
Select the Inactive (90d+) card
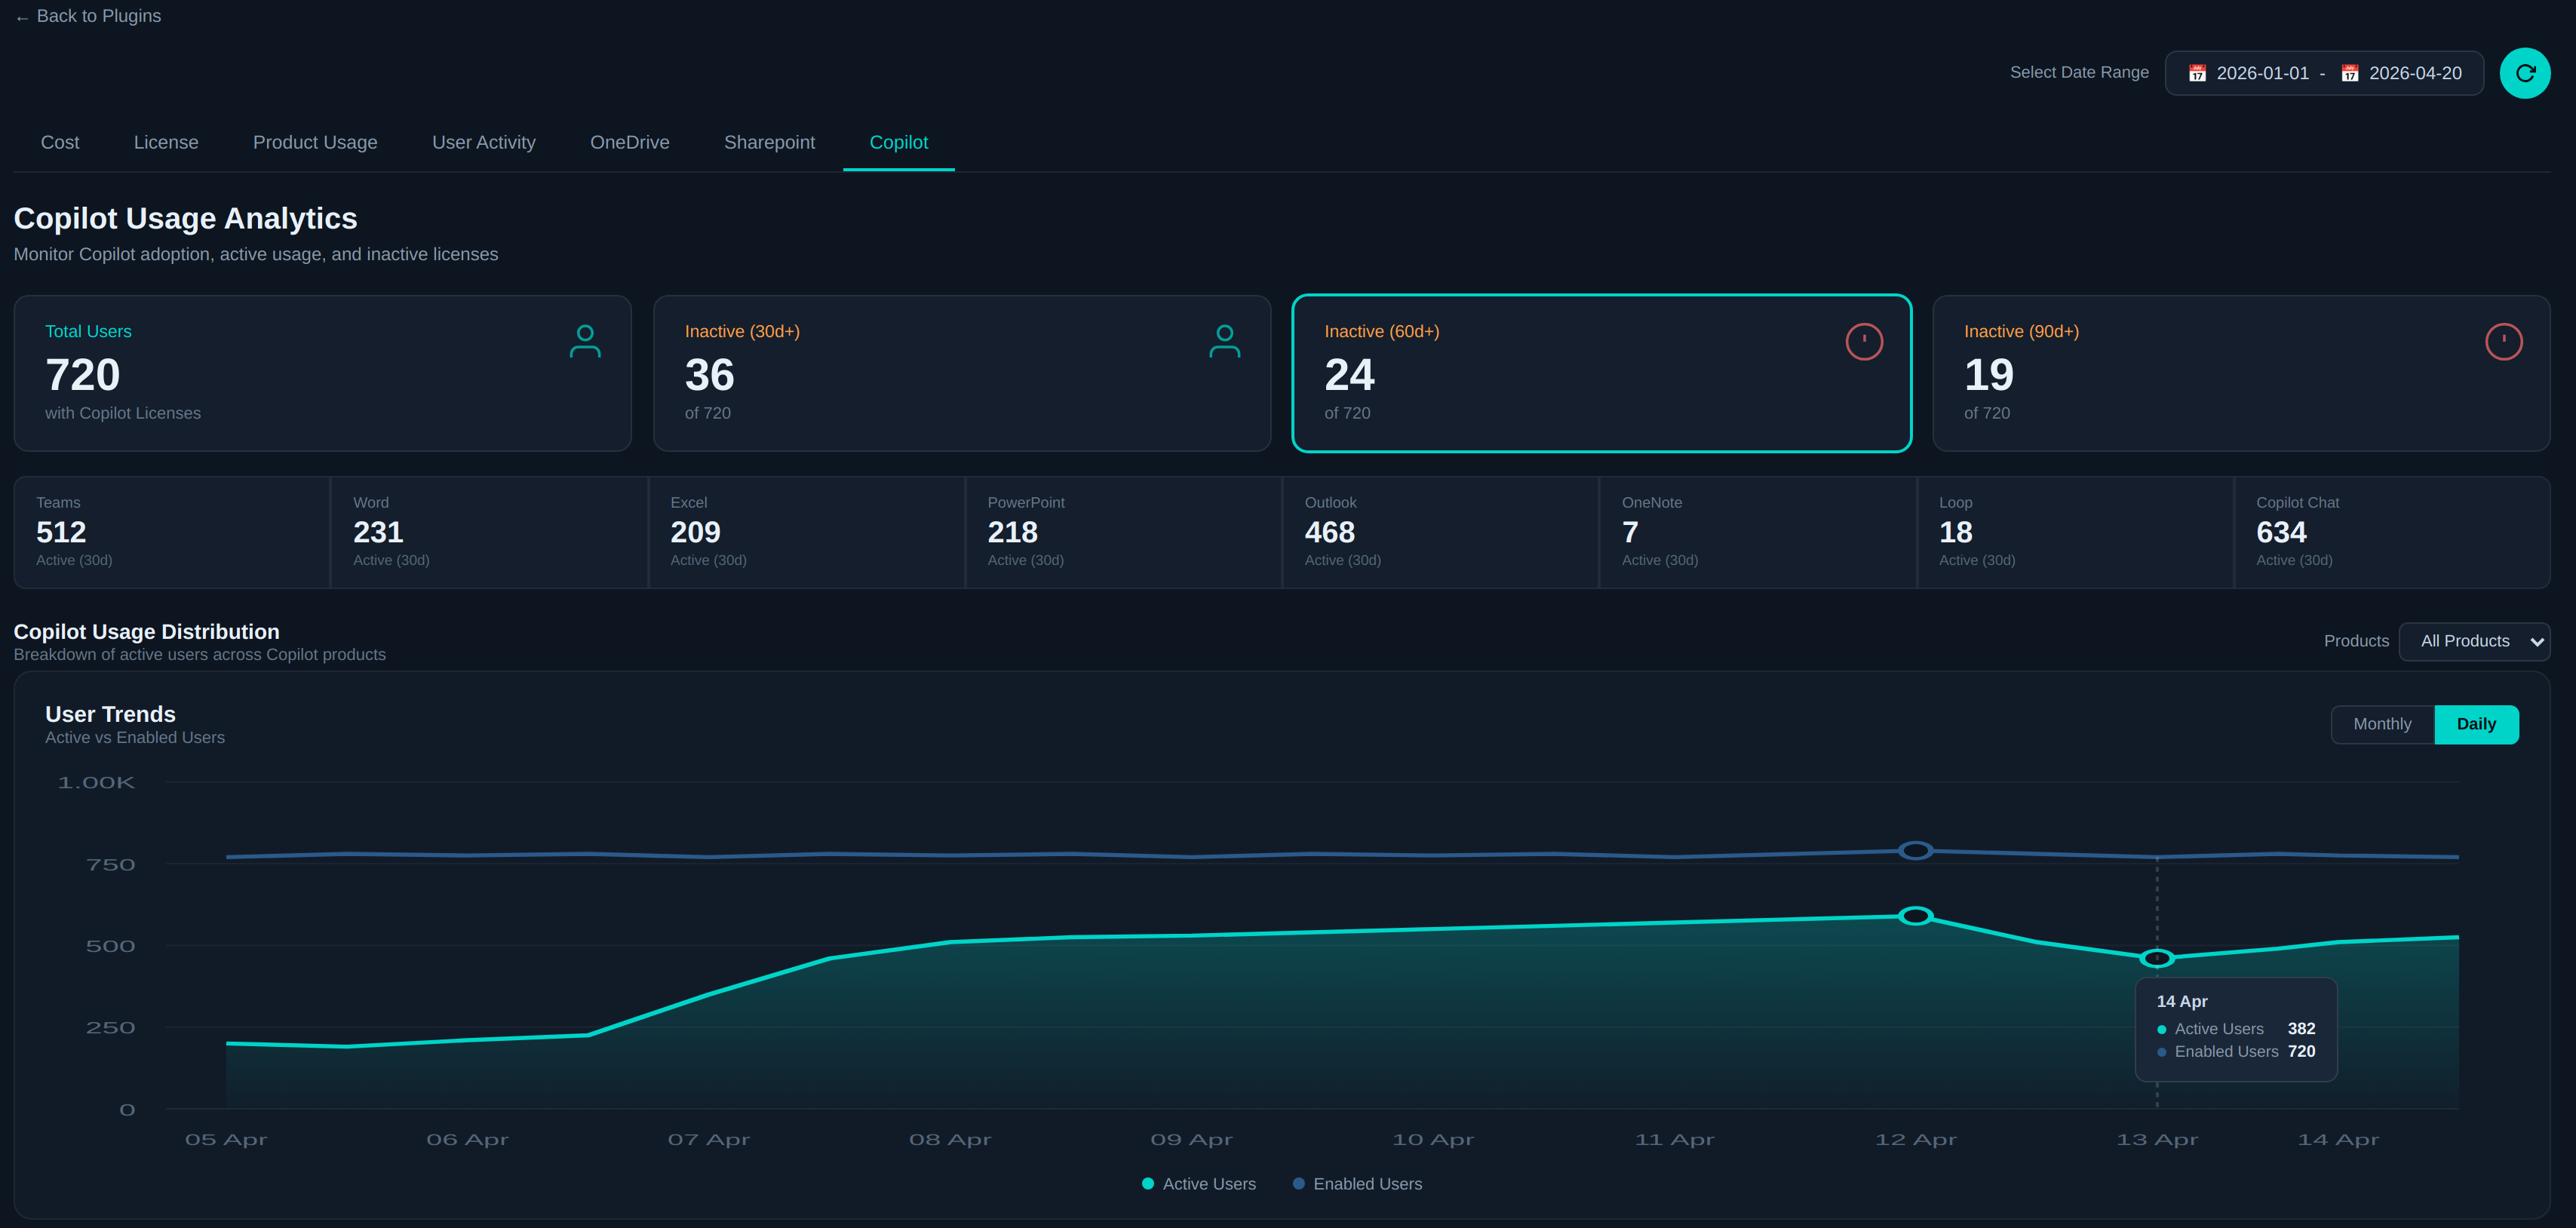[2241, 373]
